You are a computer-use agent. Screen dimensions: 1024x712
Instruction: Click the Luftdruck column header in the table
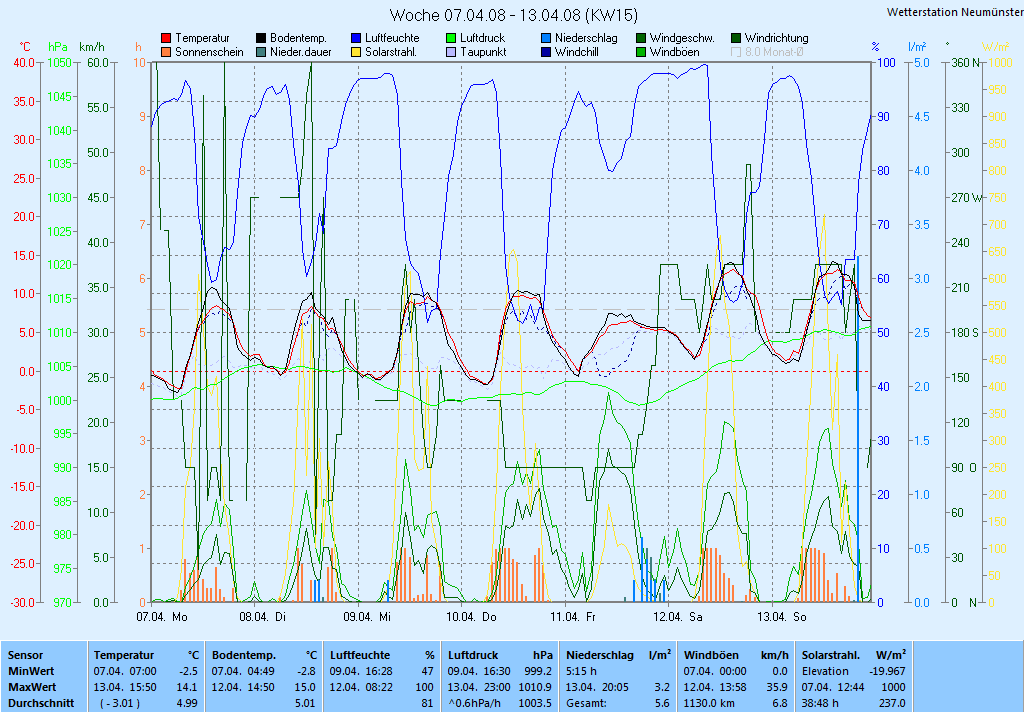(x=473, y=655)
